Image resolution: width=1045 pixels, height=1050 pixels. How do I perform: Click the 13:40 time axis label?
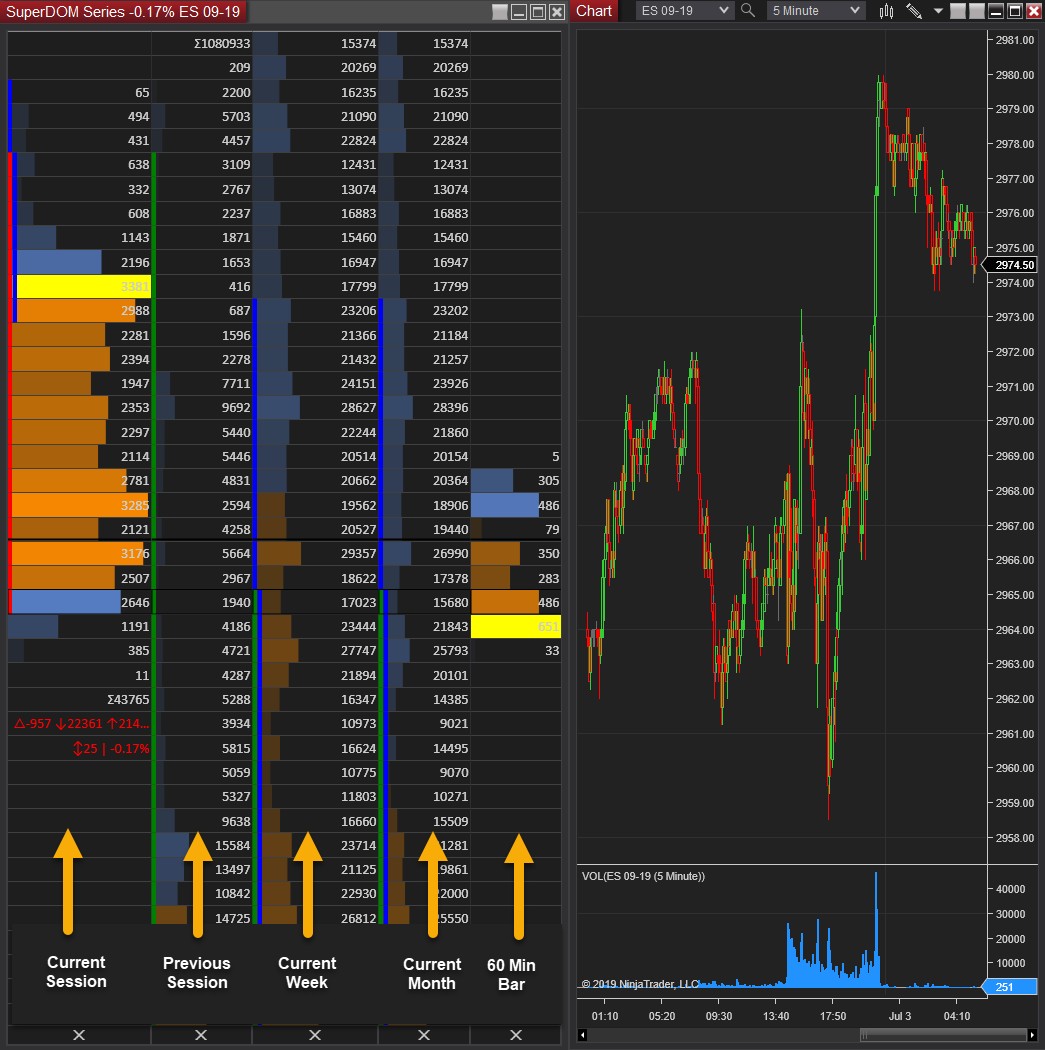coord(776,1017)
